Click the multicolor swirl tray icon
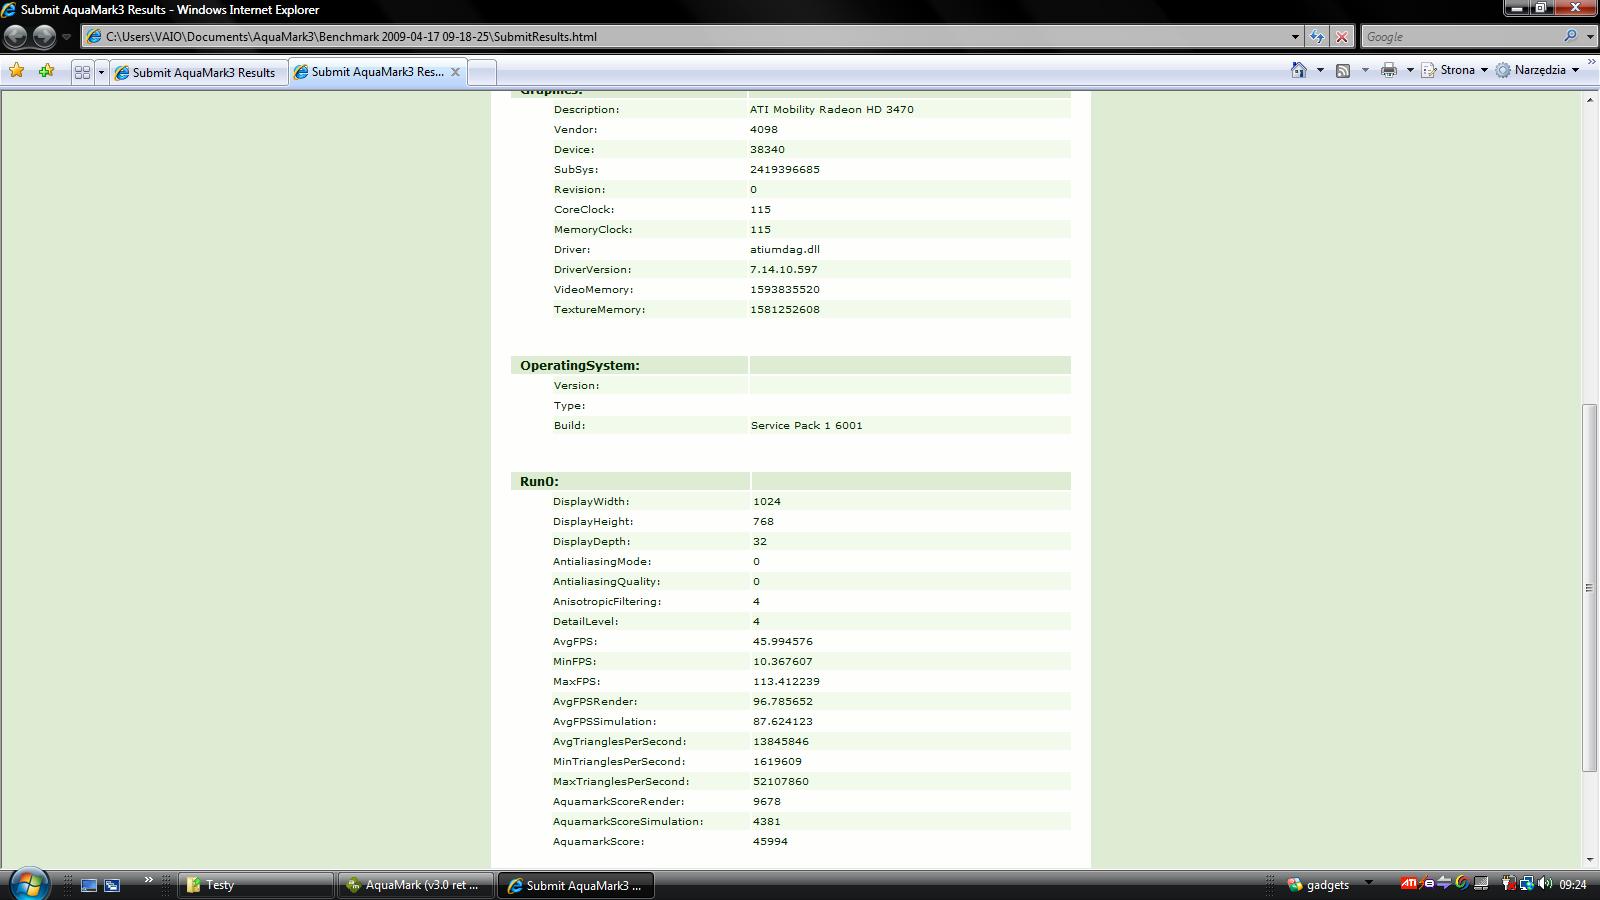Viewport: 1600px width, 900px height. tap(1462, 884)
